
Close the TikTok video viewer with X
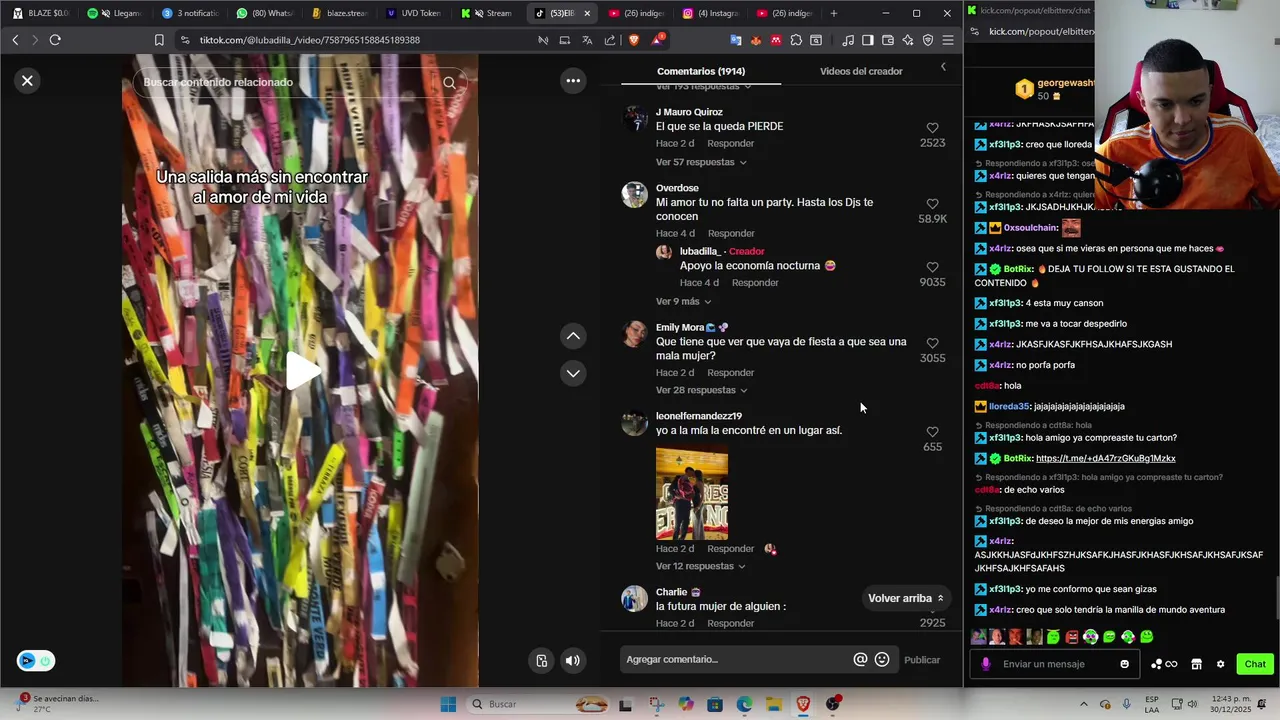coord(28,81)
